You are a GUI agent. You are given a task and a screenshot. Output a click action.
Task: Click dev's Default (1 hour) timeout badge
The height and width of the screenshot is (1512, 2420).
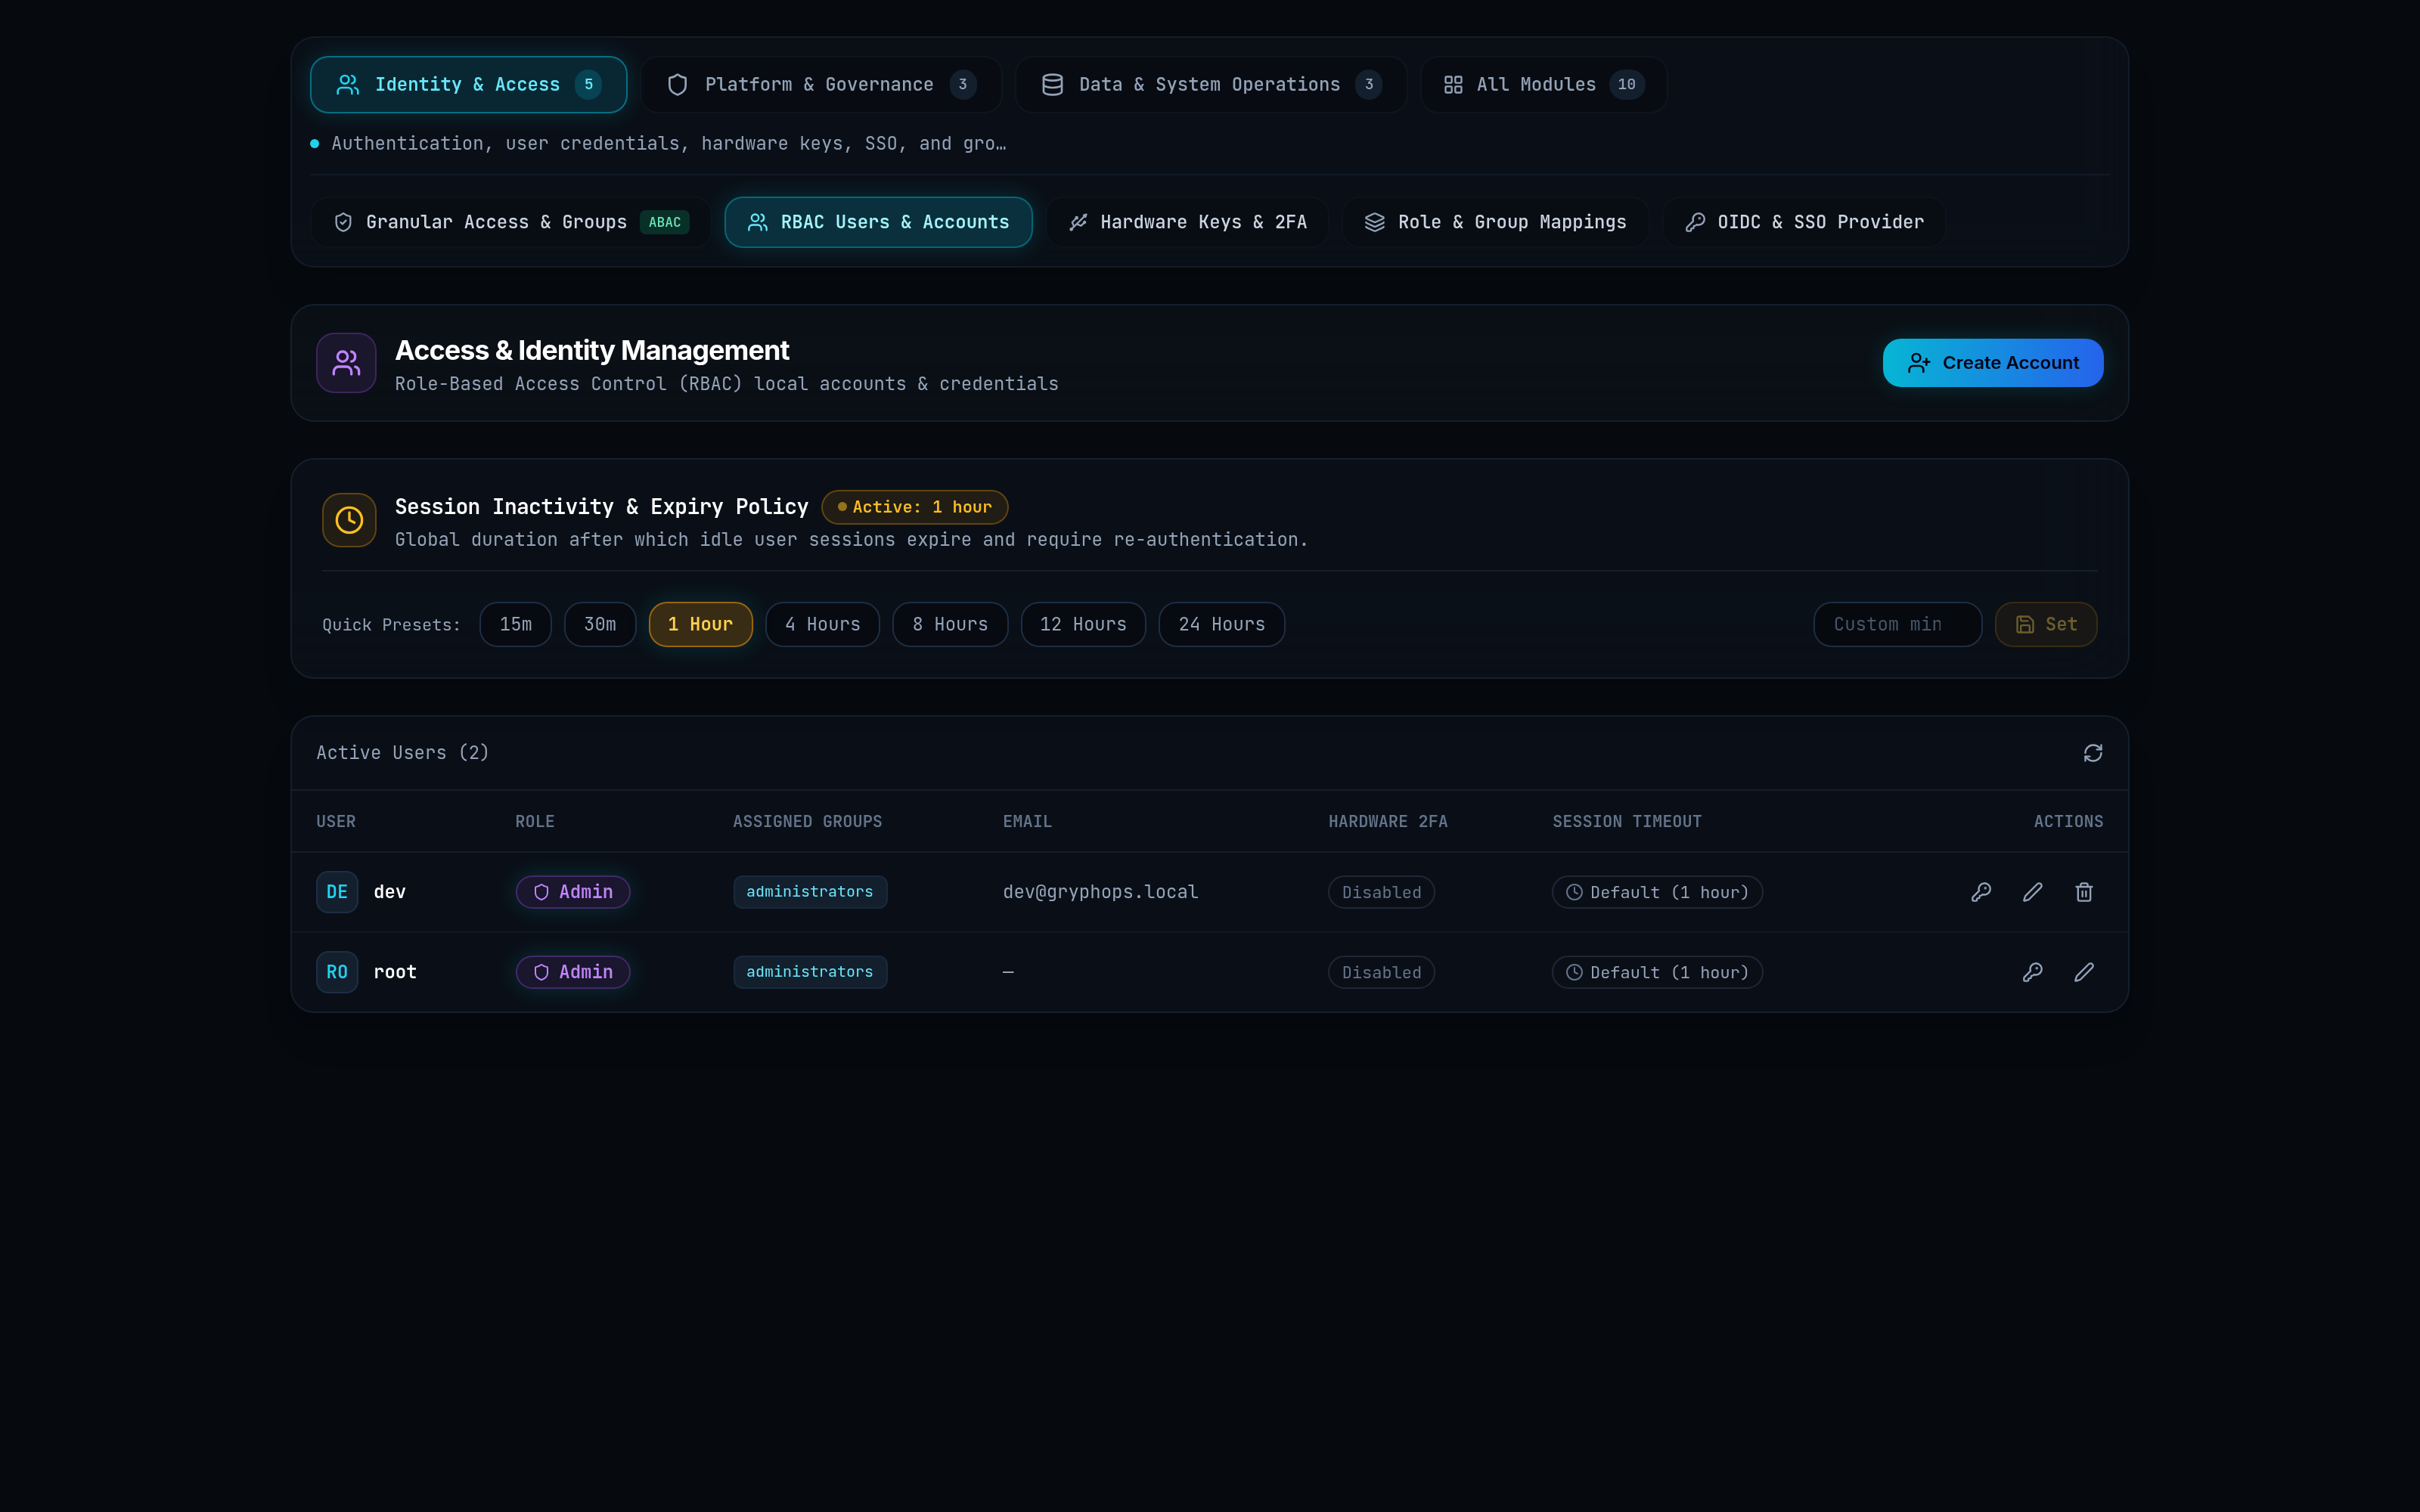click(1657, 892)
